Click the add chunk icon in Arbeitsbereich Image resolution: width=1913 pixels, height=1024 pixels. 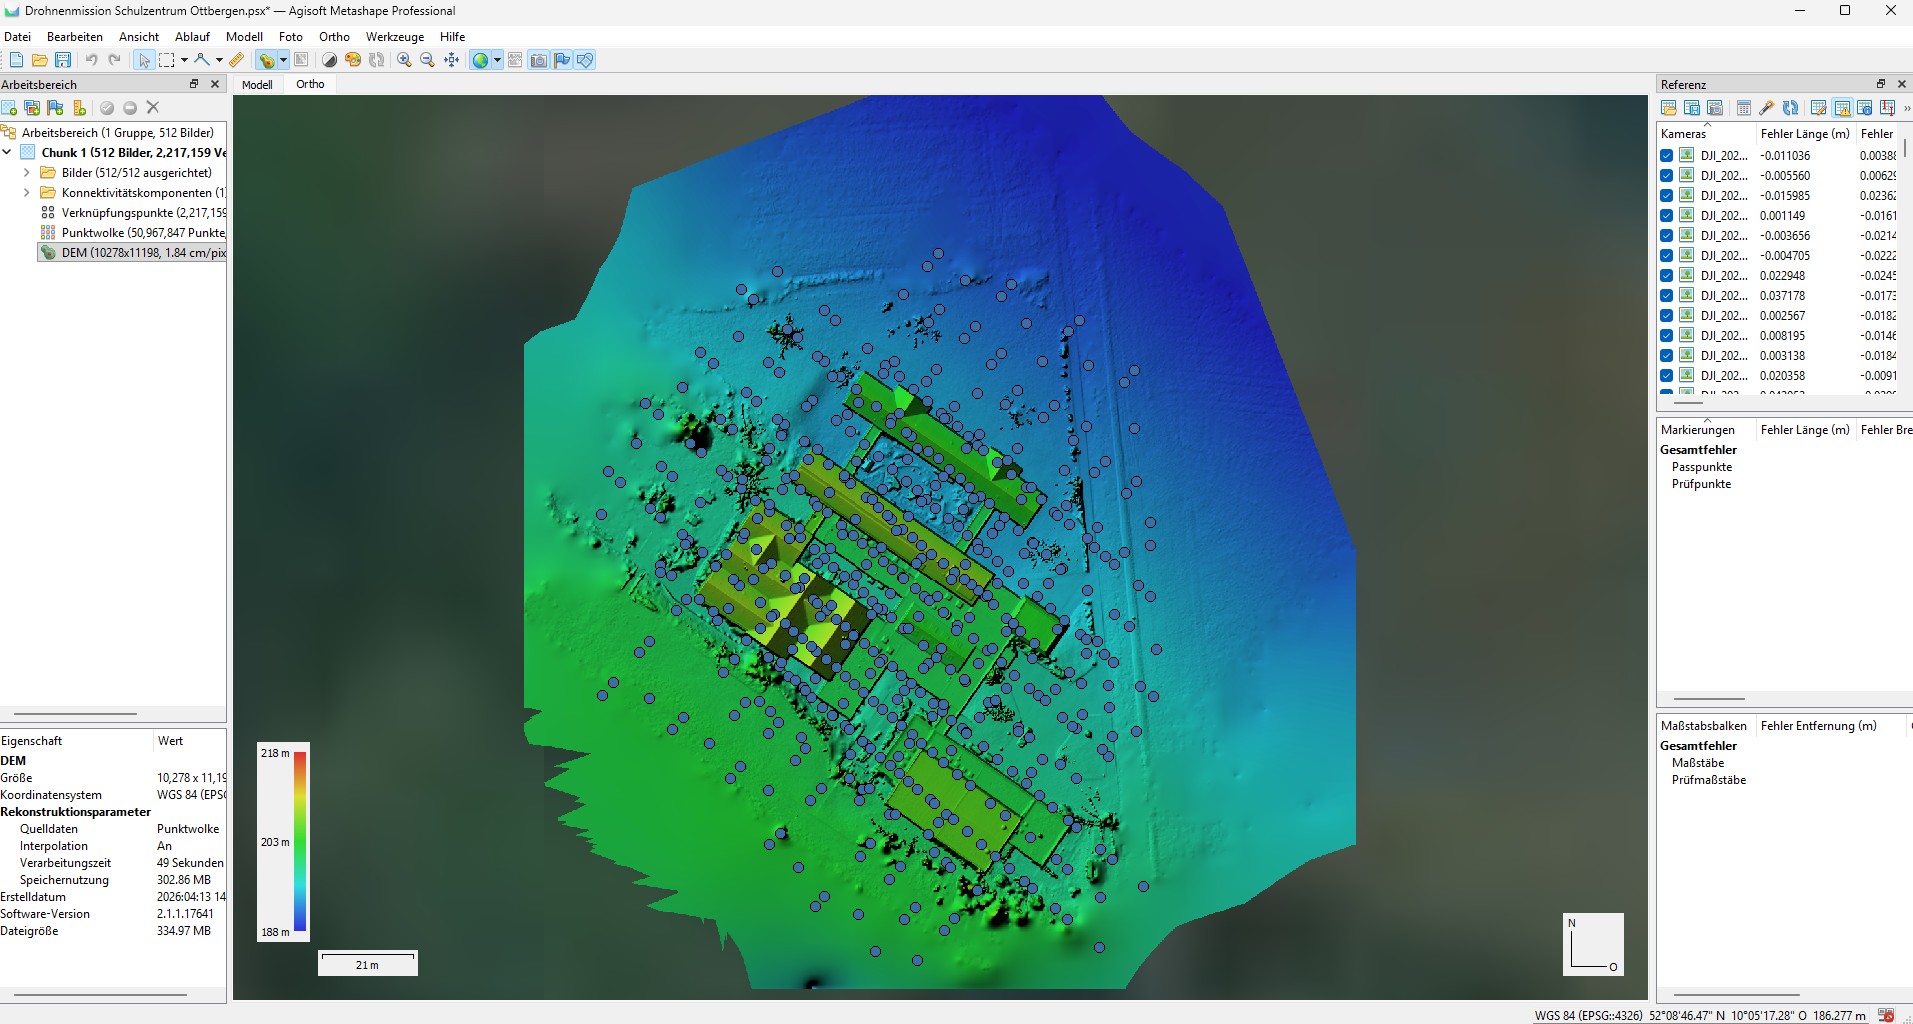(9, 108)
